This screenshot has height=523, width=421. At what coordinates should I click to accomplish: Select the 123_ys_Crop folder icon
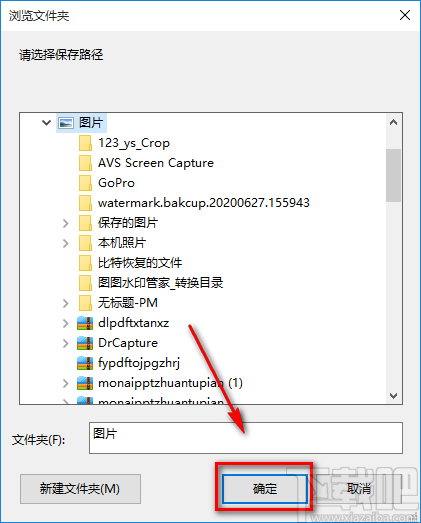point(85,143)
